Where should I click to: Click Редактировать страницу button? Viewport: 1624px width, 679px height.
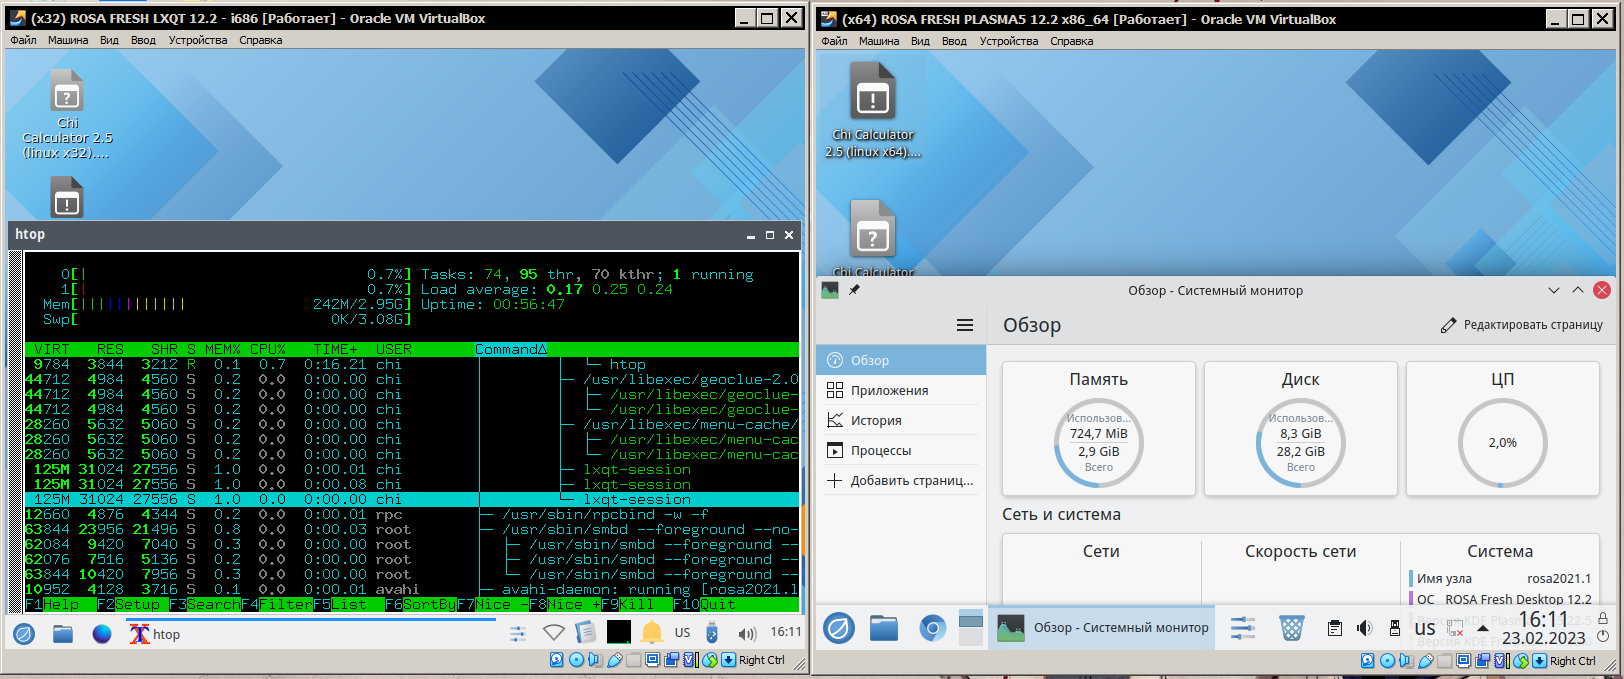1521,325
